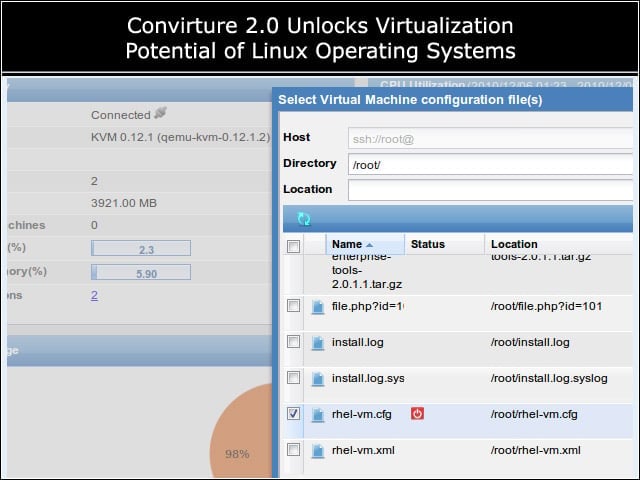Click the Directory input field showing /root/
Viewport: 640px width, 480px height.
[490, 164]
